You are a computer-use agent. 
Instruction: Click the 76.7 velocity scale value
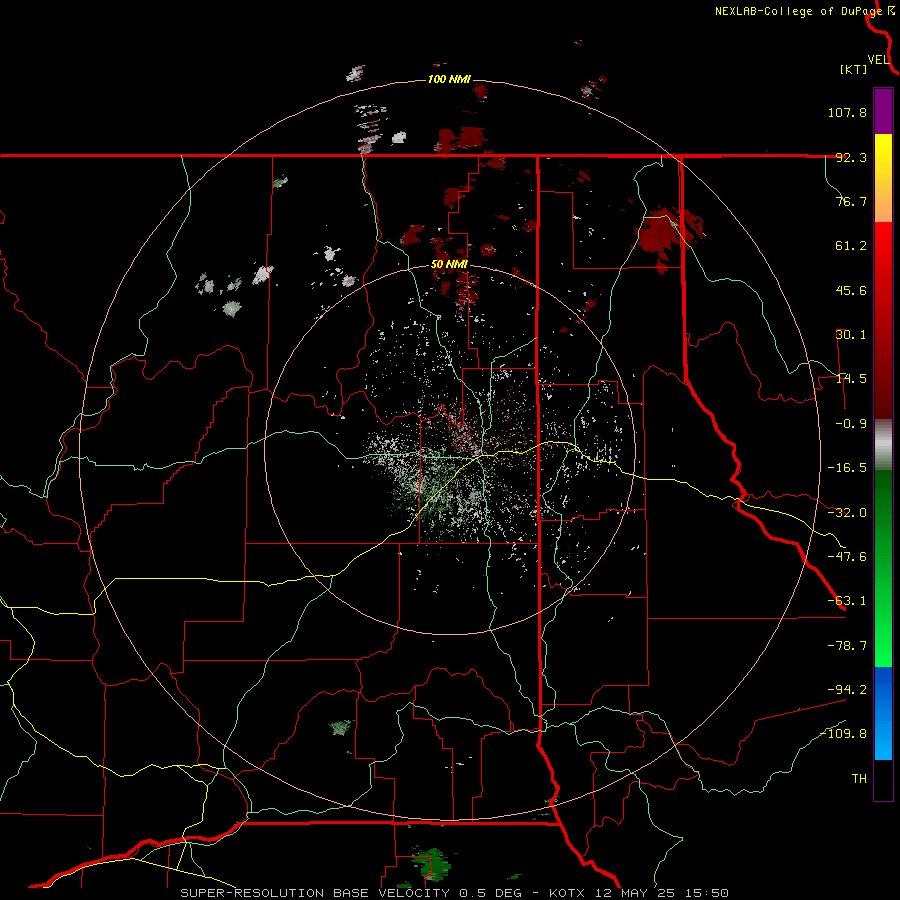tap(851, 201)
